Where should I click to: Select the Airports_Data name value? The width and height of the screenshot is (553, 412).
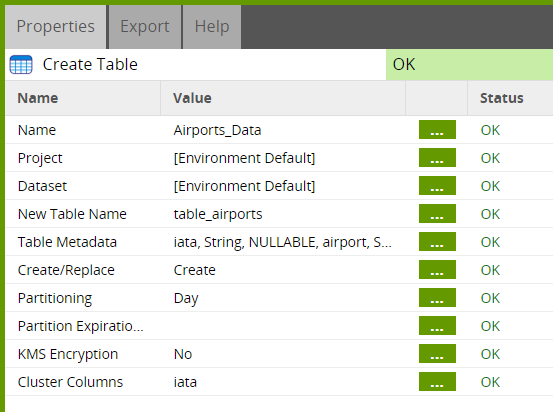(217, 130)
